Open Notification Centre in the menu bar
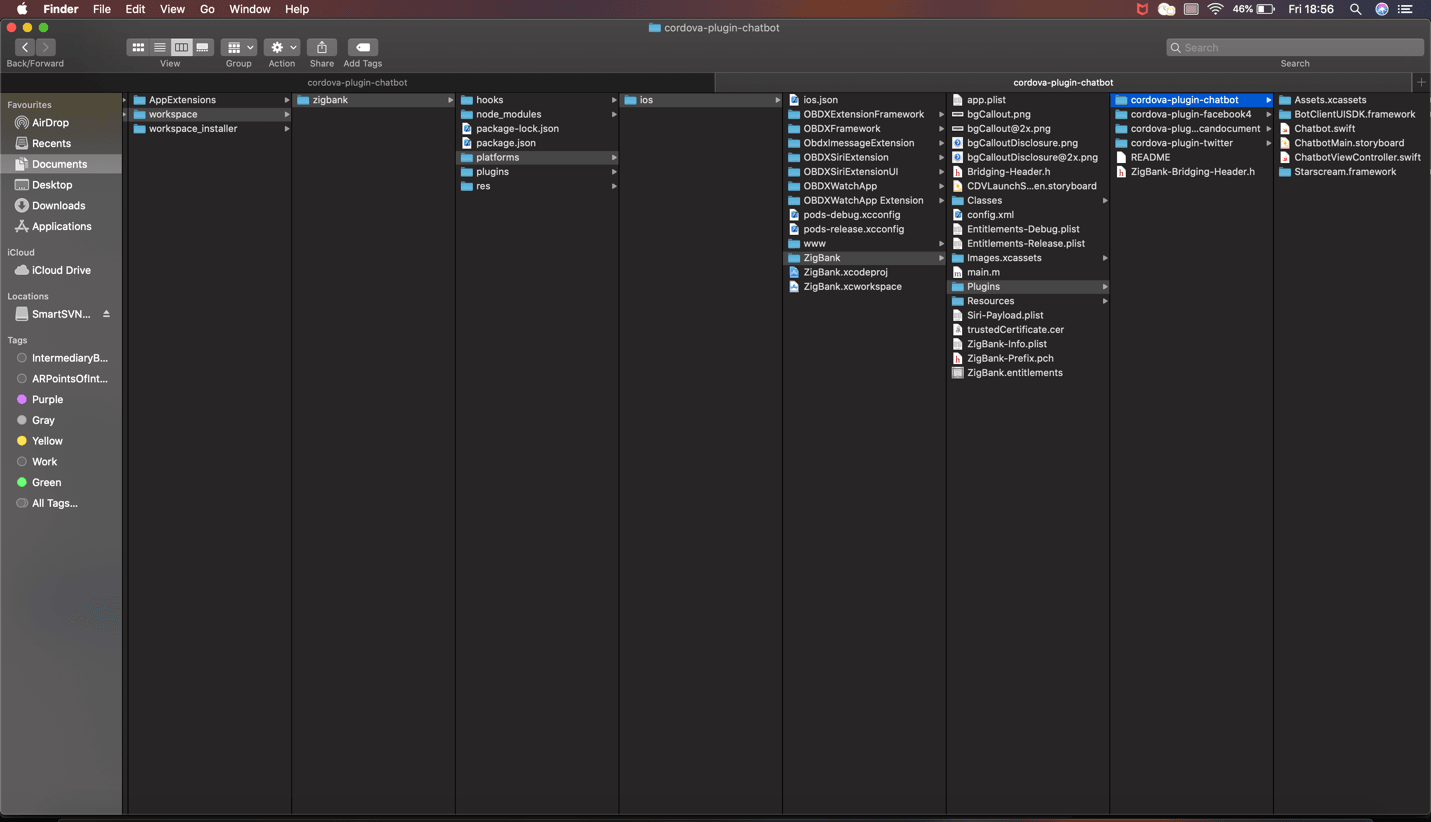1431x822 pixels. tap(1405, 9)
